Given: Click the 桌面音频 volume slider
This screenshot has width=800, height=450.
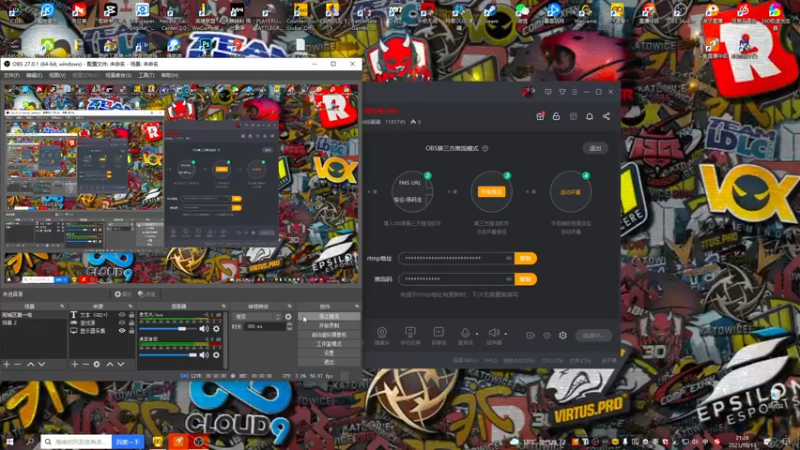Looking at the screenshot, I should tap(168, 355).
